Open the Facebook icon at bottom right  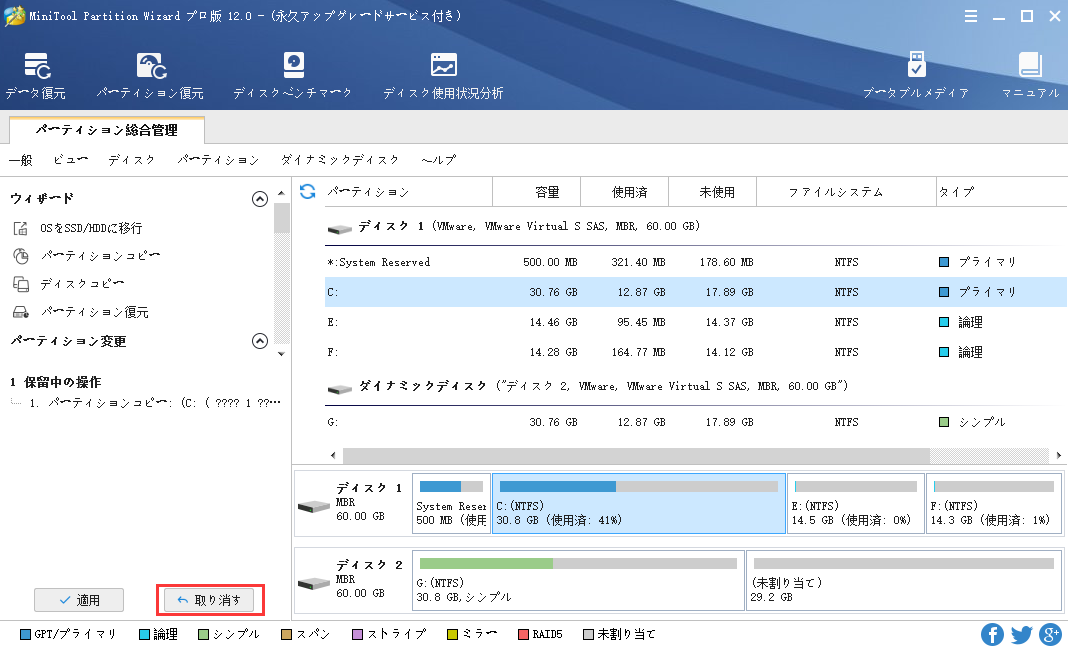(x=991, y=634)
